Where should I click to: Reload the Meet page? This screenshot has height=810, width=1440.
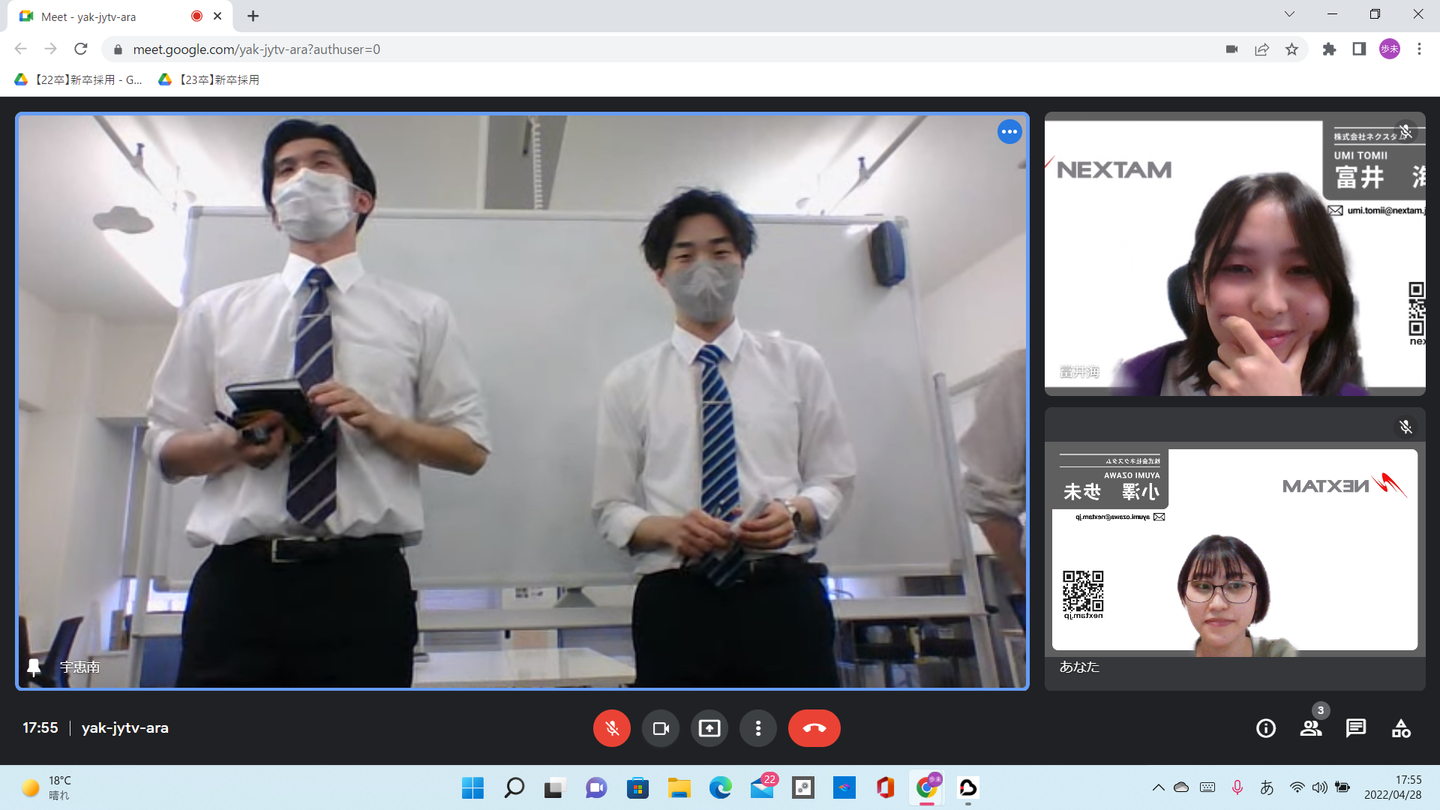81,49
